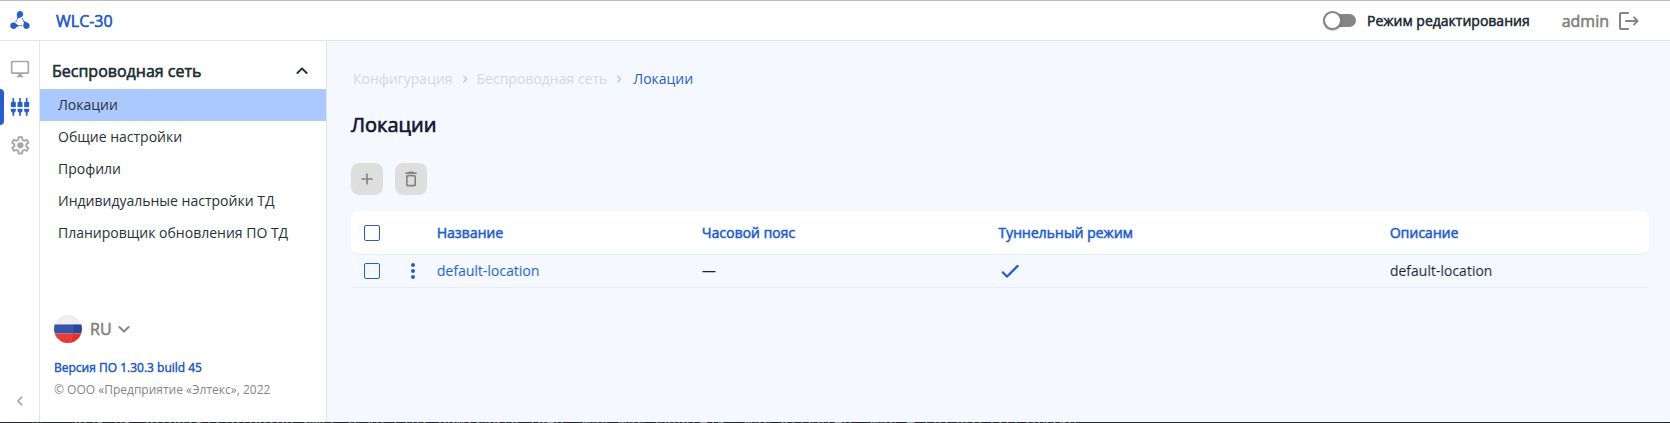The width and height of the screenshot is (1670, 423).
Task: Collapse the Беспроводная сеть section
Action: [302, 71]
